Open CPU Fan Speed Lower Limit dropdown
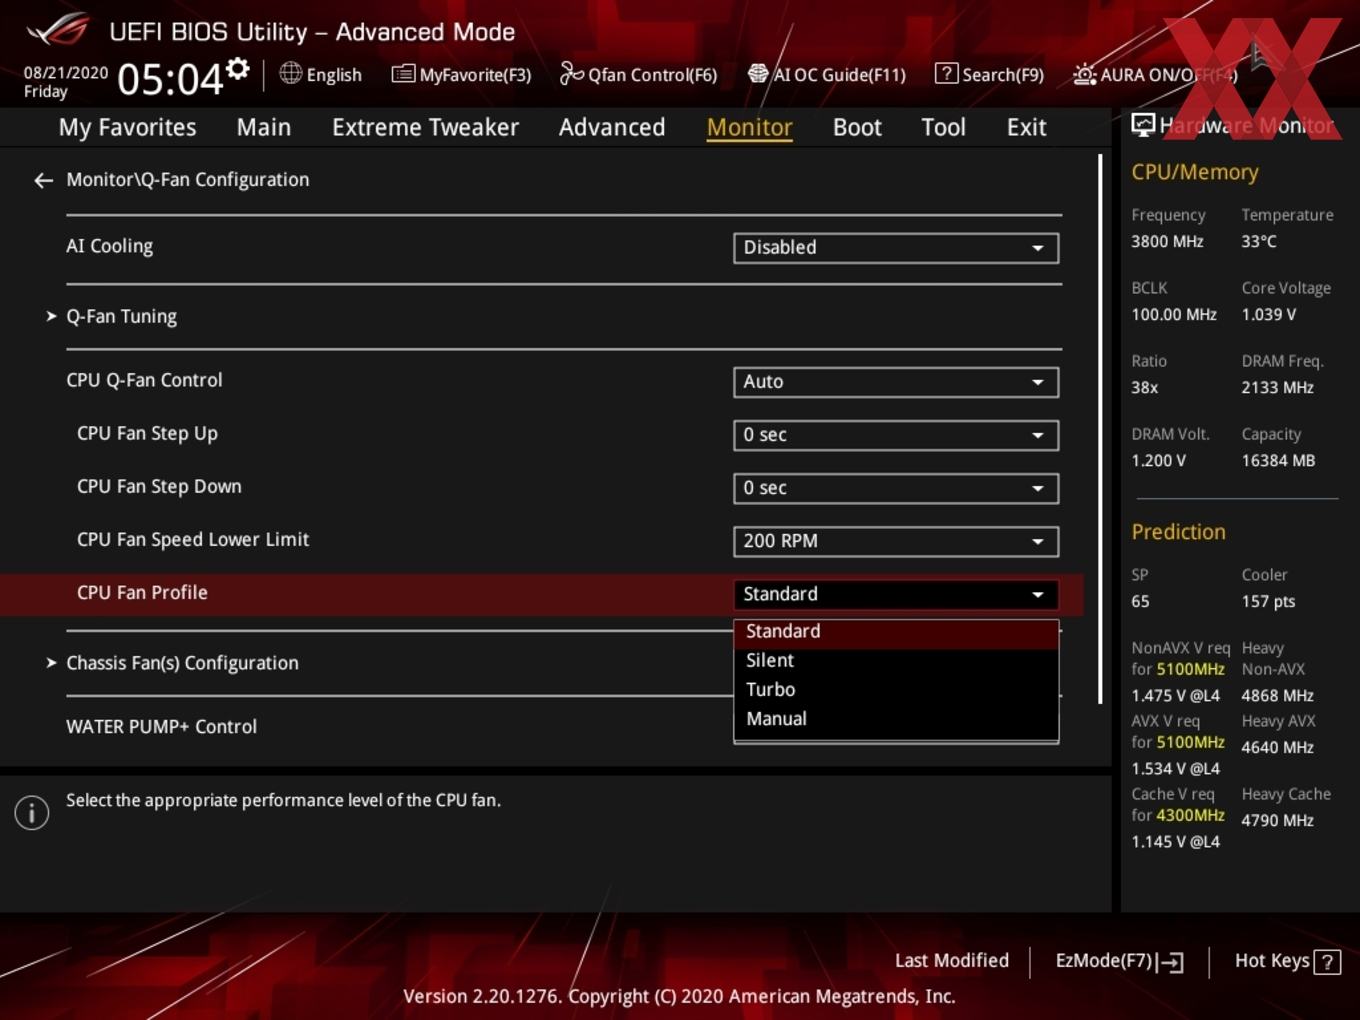This screenshot has width=1360, height=1020. click(x=896, y=541)
